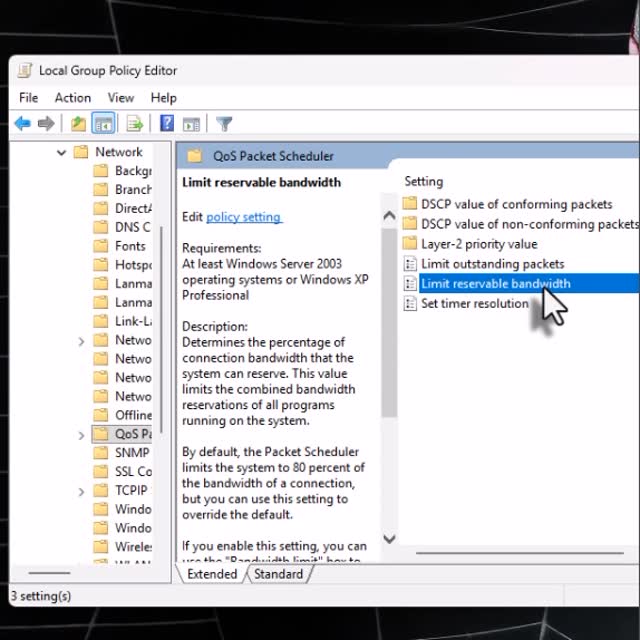640x640 pixels.
Task: Click folder icon beside SNMP
Action: pyautogui.click(x=100, y=453)
